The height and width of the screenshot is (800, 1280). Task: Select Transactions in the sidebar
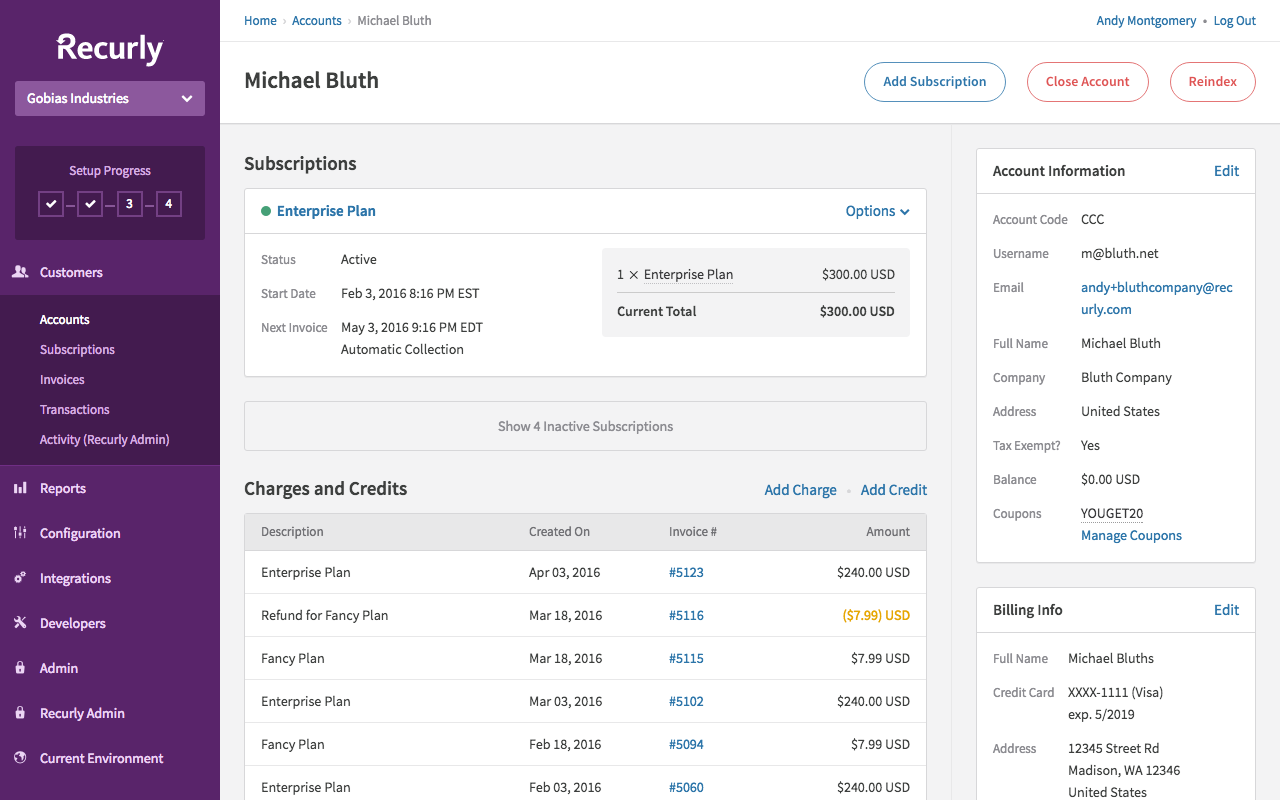pyautogui.click(x=74, y=409)
